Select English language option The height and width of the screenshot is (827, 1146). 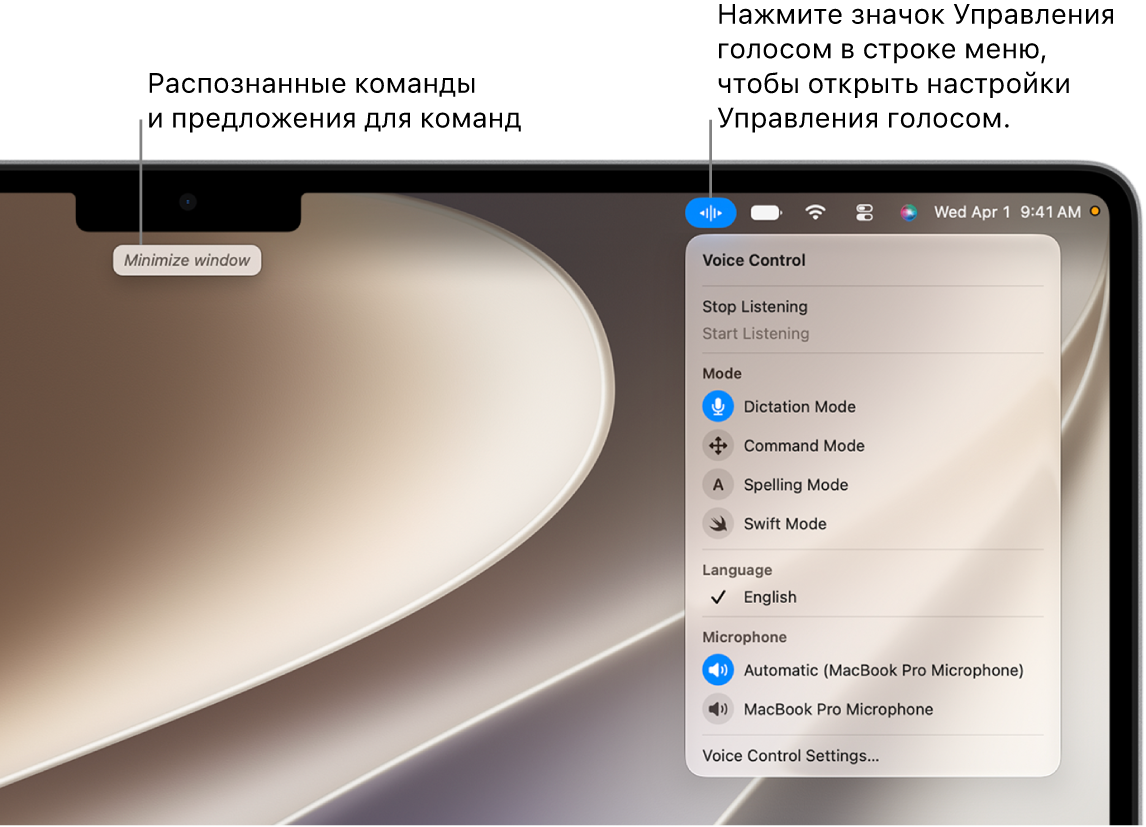(x=770, y=597)
